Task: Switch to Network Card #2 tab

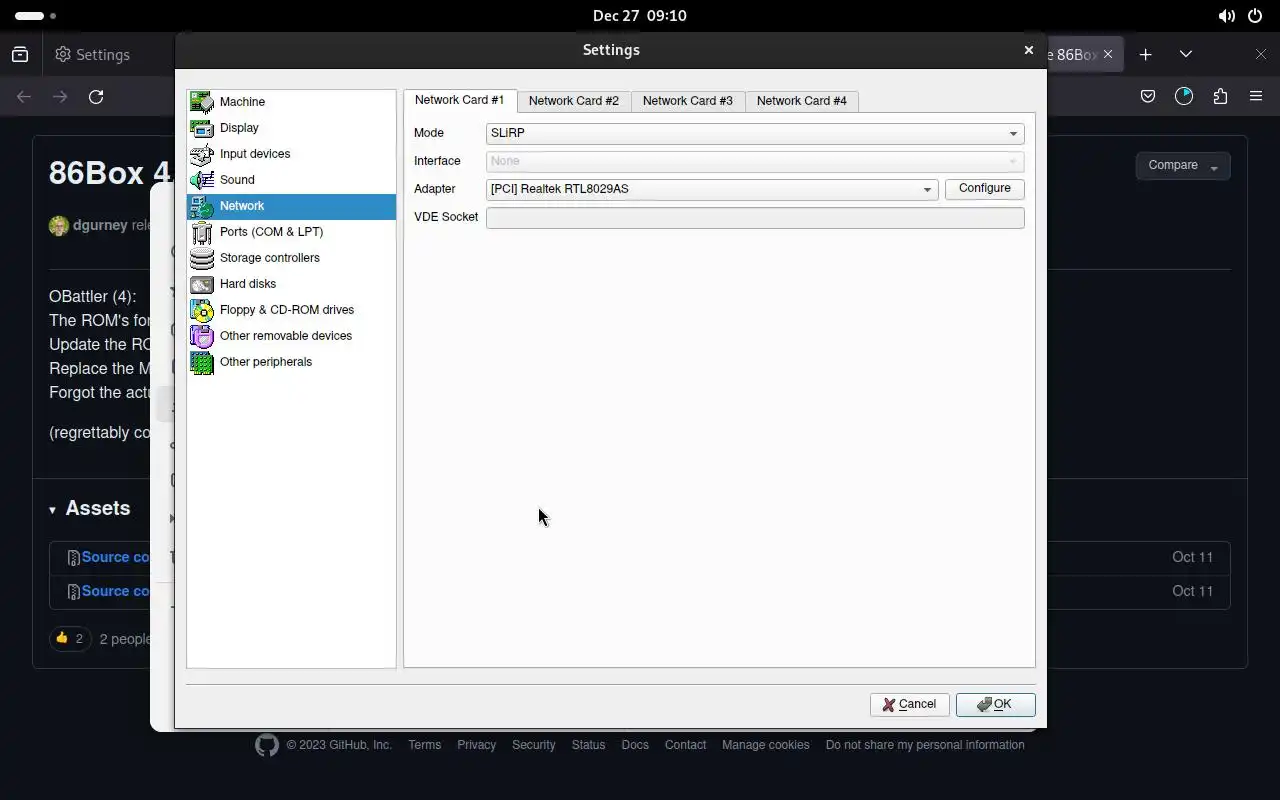Action: tap(574, 101)
